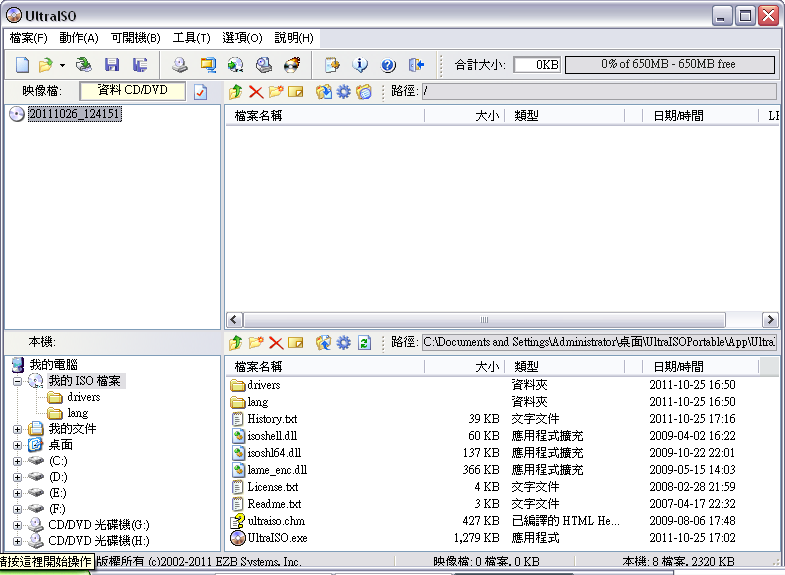Expand the (C:) drive node

pos(18,461)
